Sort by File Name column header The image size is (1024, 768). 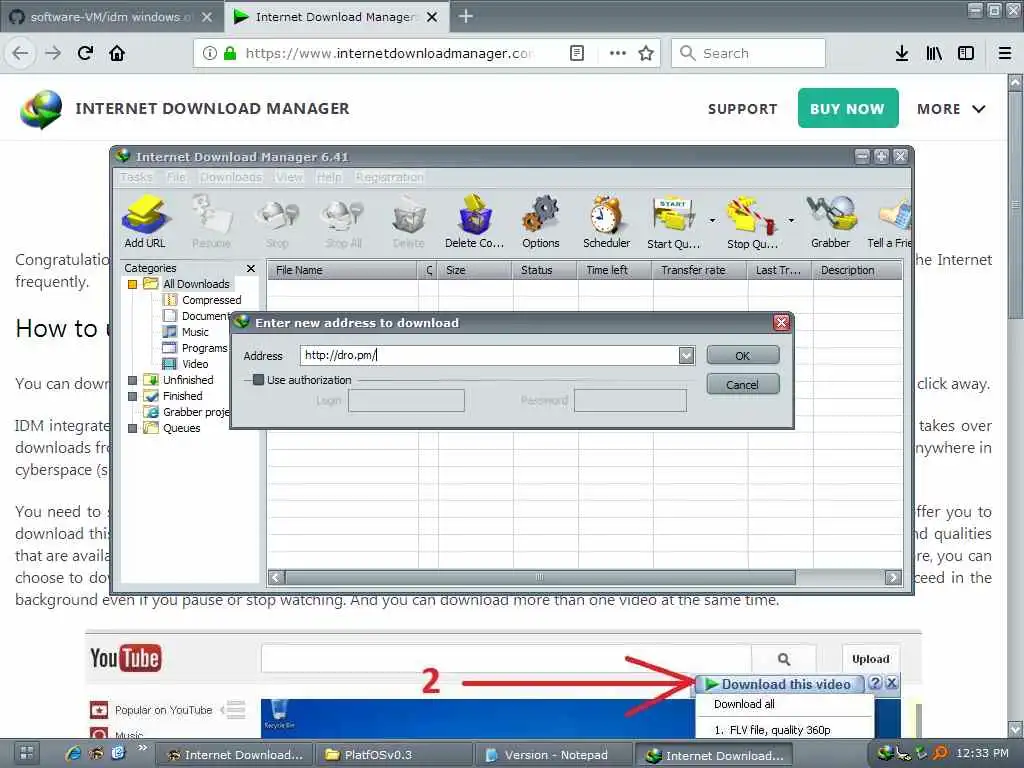click(x=342, y=270)
